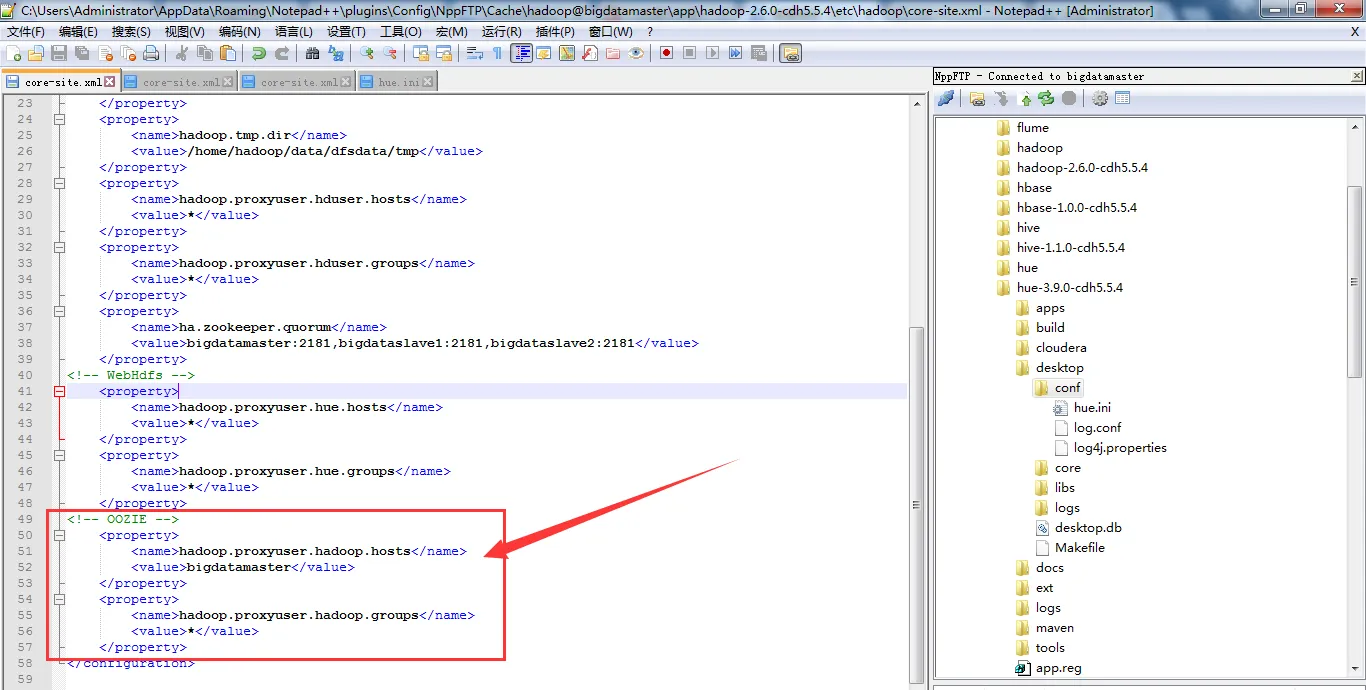This screenshot has height=690, width=1366.
Task: Open the 设置(T) menu
Action: (346, 32)
